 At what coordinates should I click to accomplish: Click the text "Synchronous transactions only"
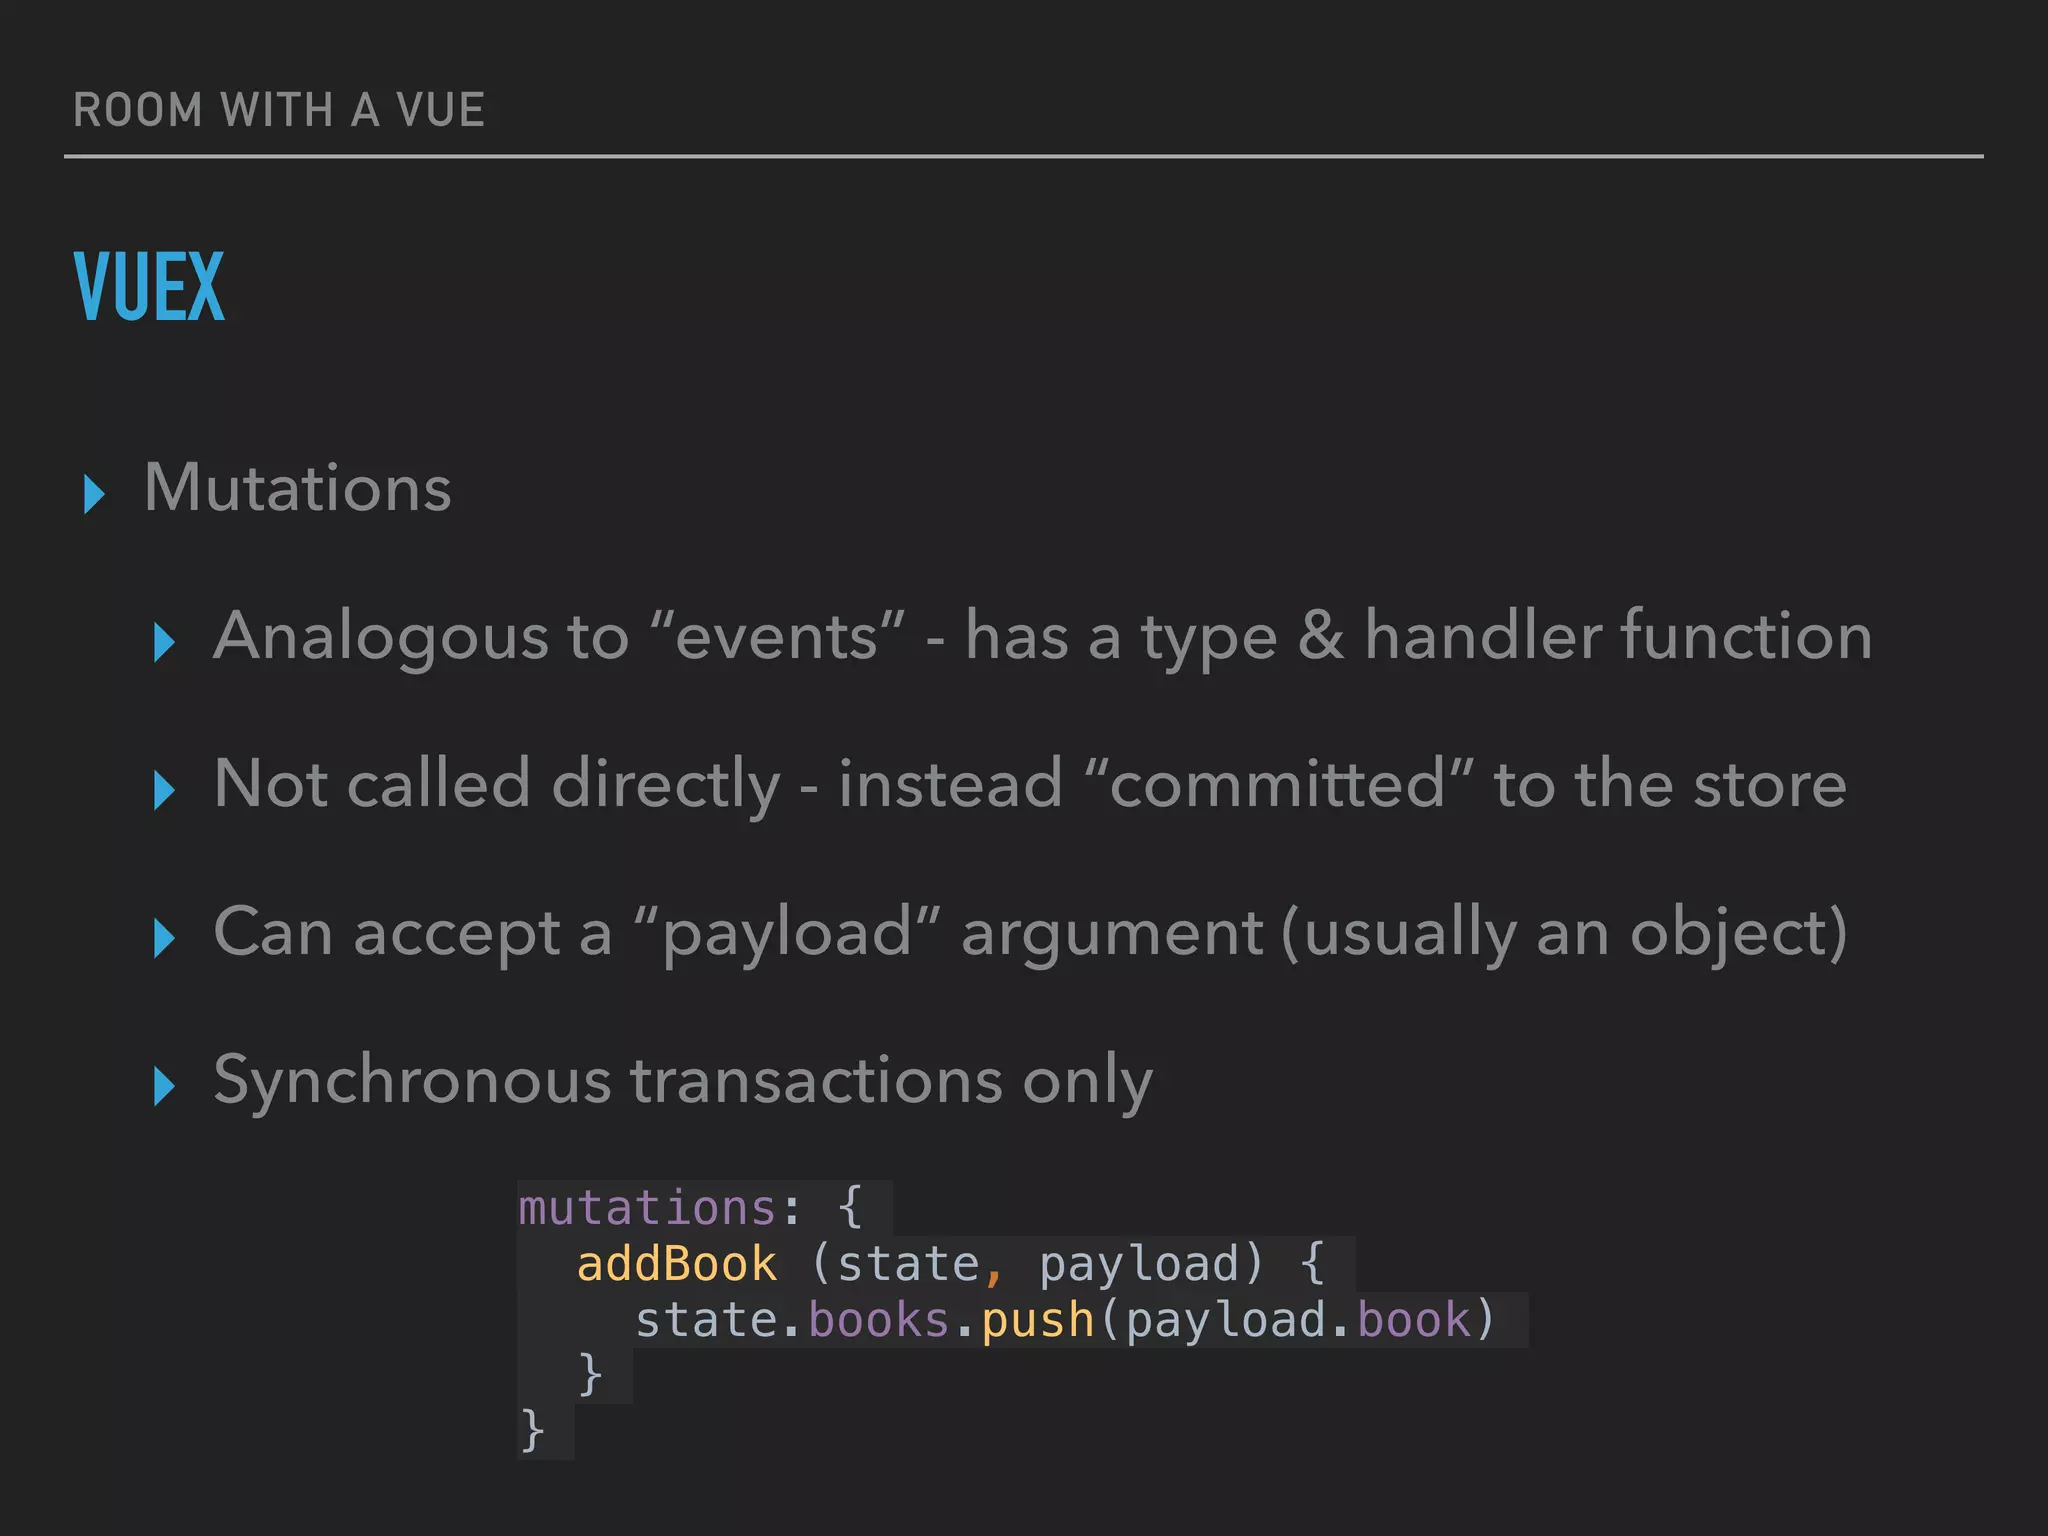(x=683, y=1081)
